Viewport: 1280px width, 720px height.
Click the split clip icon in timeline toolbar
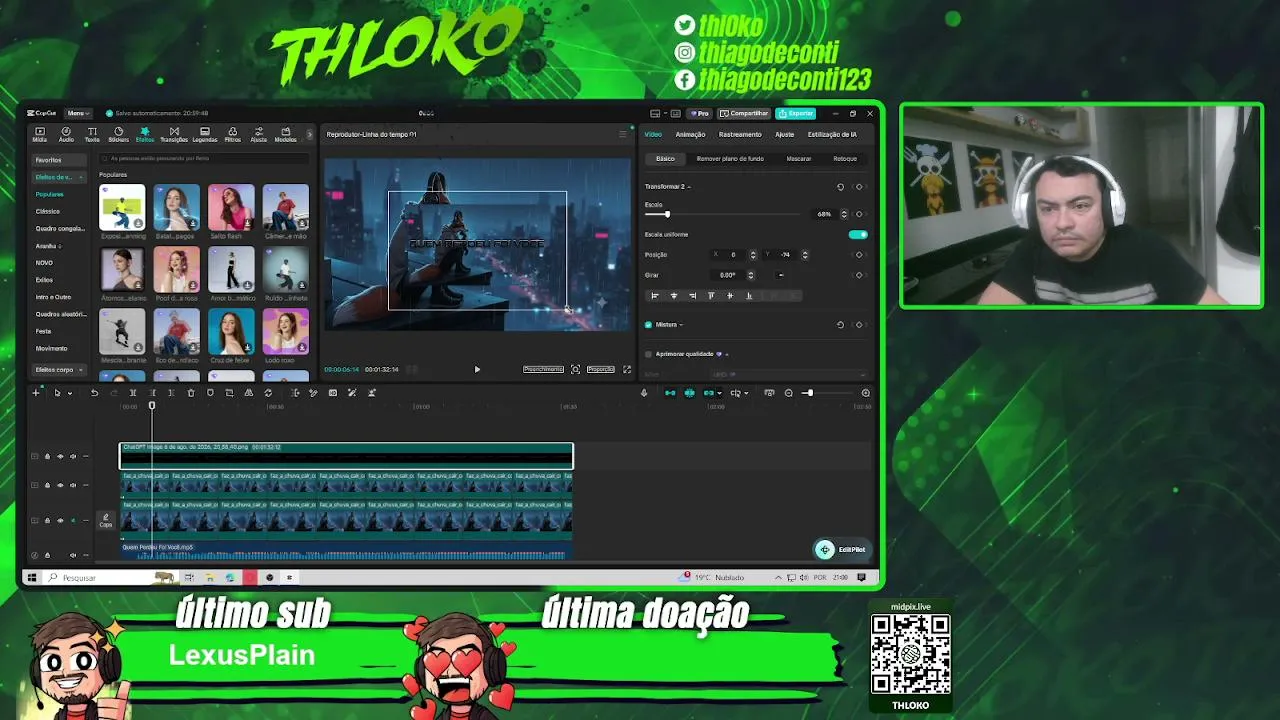coord(133,393)
